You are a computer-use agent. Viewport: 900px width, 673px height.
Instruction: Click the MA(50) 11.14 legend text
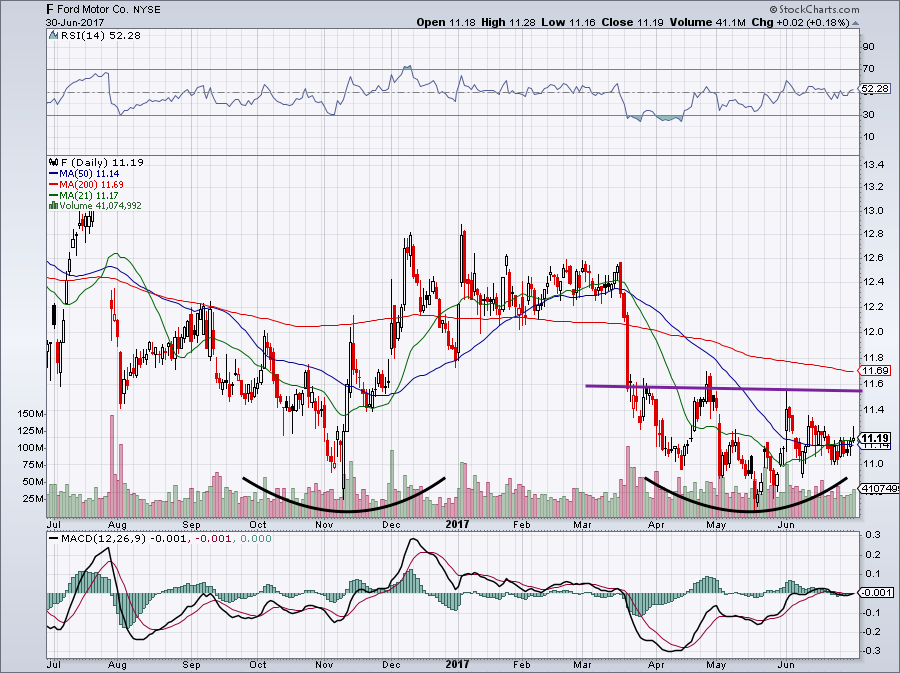[x=89, y=173]
